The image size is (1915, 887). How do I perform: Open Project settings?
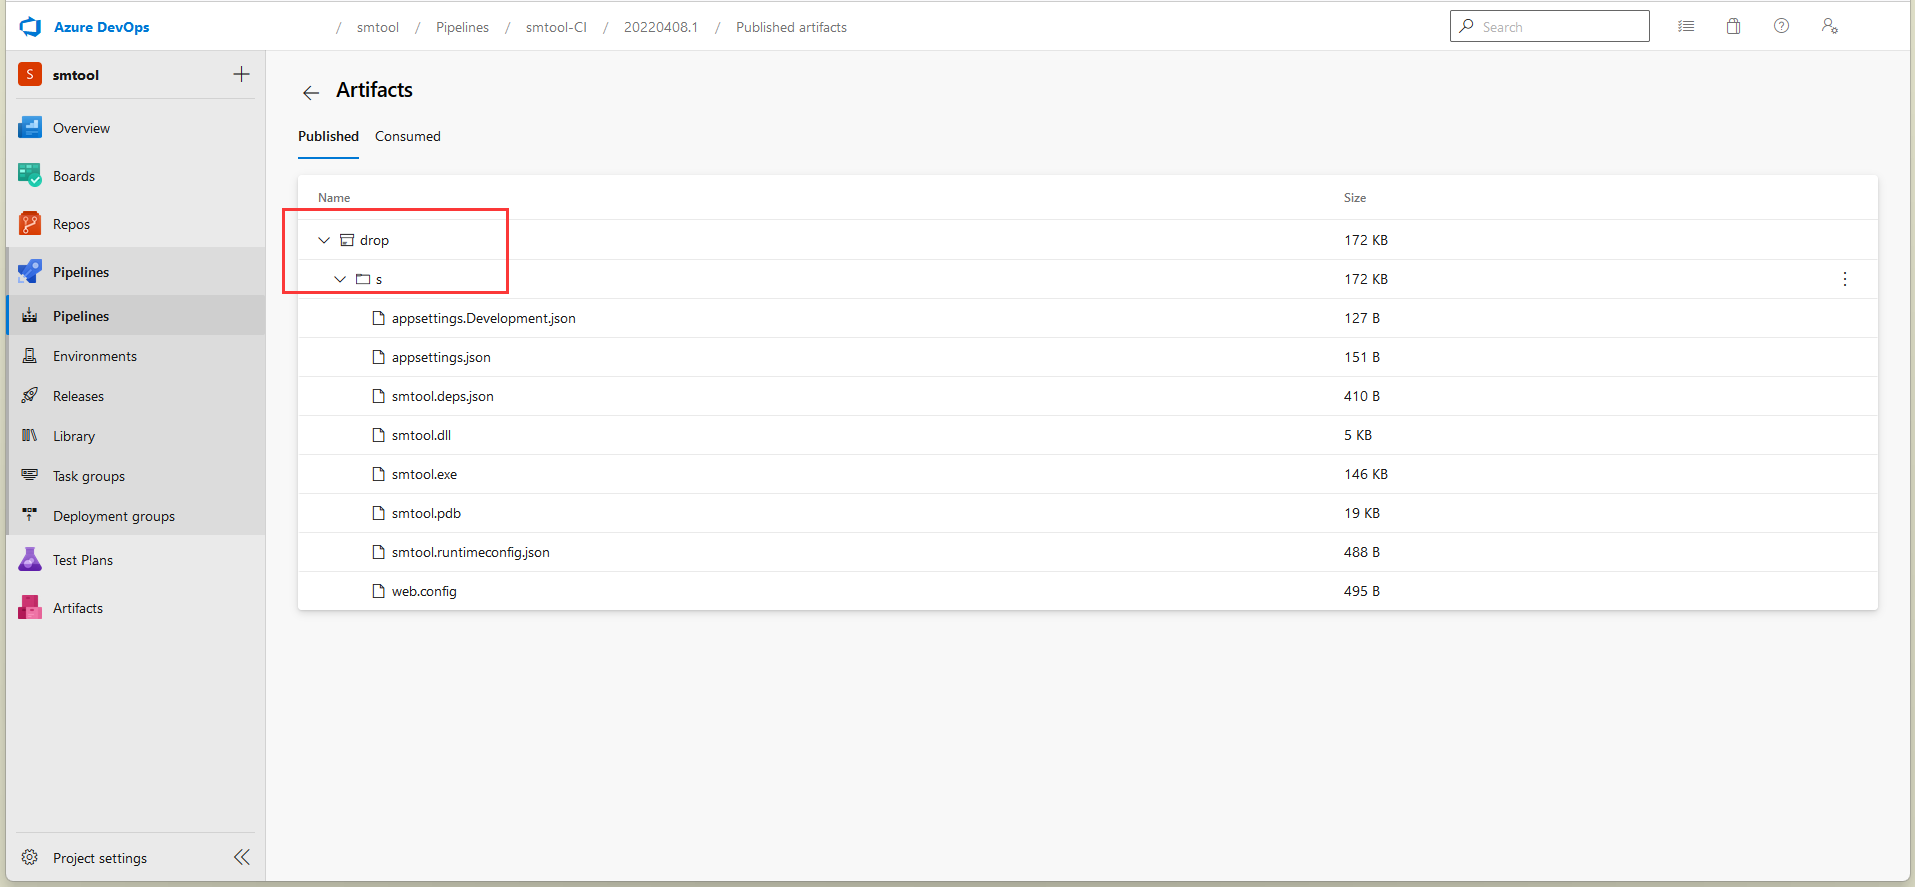(x=99, y=858)
